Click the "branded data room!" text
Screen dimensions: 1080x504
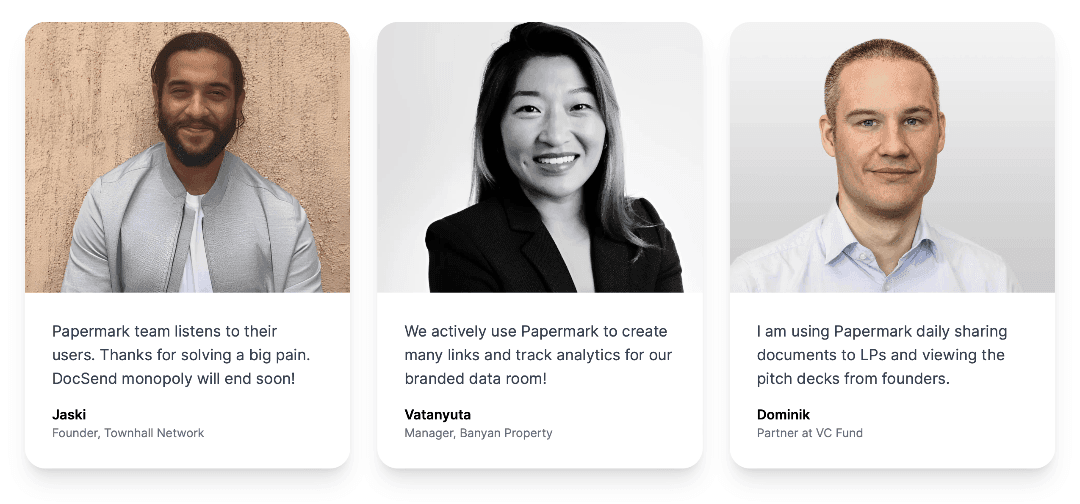click(475, 379)
